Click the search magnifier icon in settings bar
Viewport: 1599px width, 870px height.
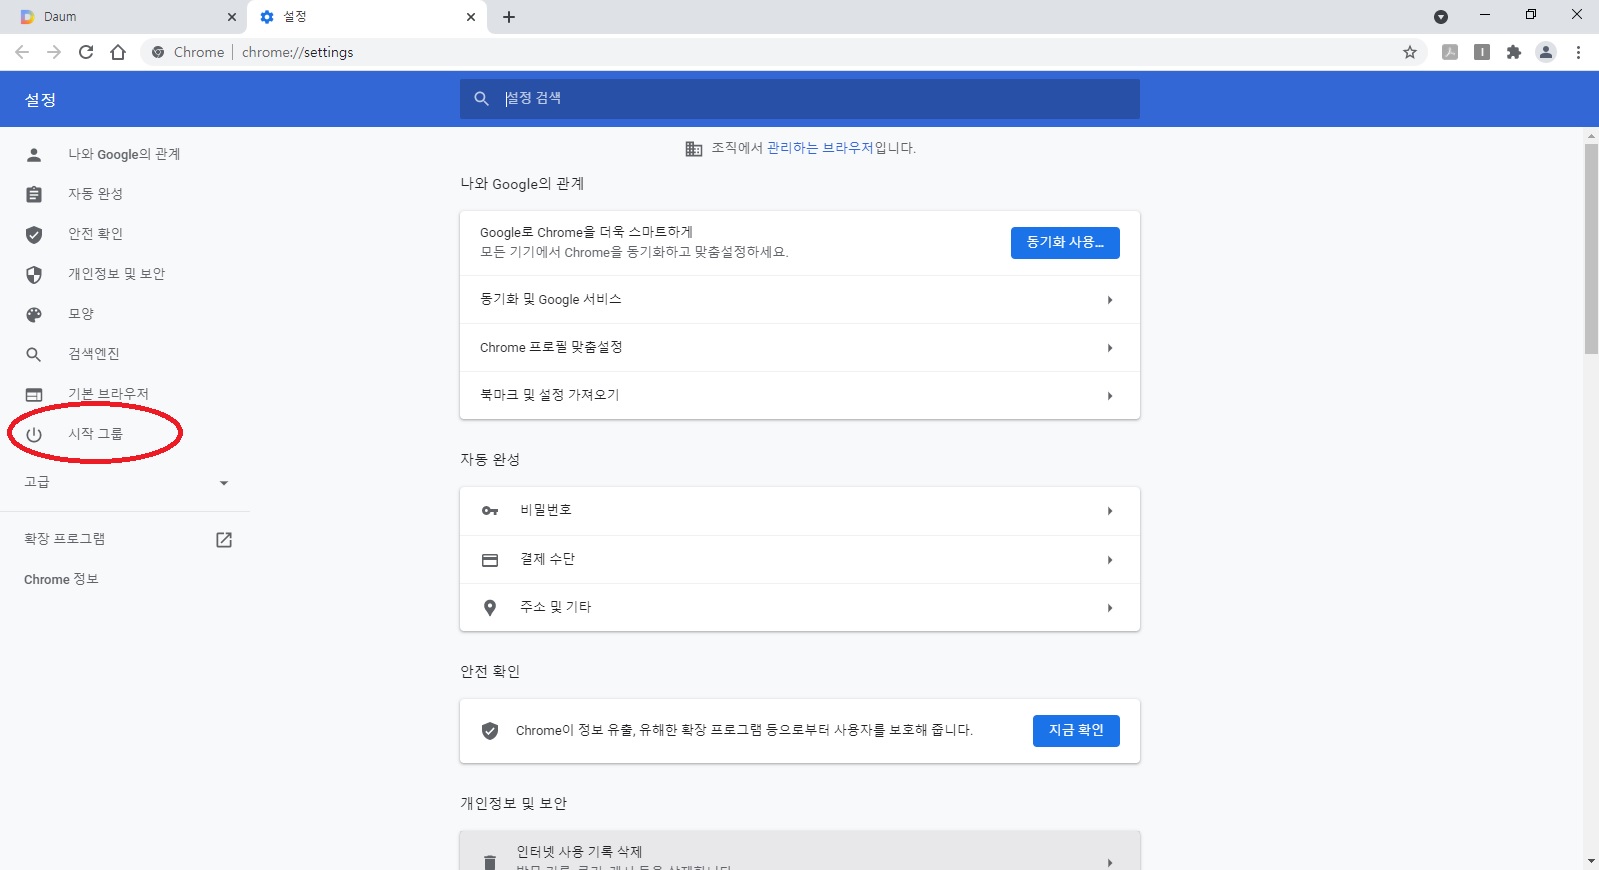coord(481,98)
